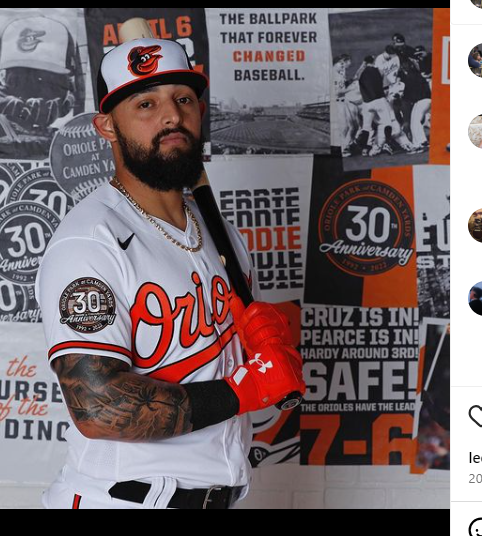Click the "Ballpark That Forever Changed Baseball" poster

tap(268, 81)
